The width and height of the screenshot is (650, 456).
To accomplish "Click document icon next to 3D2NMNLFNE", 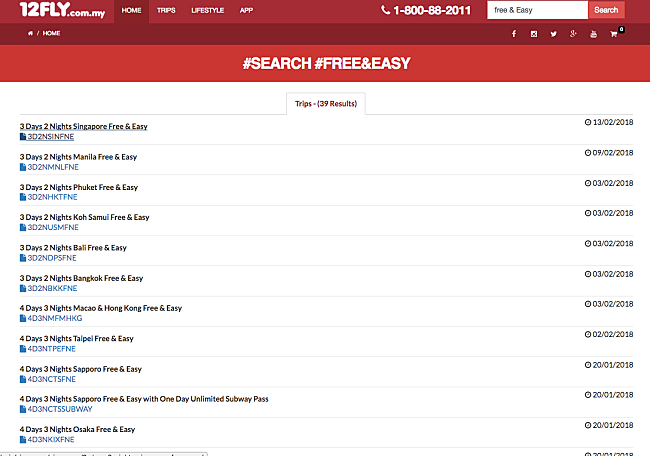I will tap(23, 167).
